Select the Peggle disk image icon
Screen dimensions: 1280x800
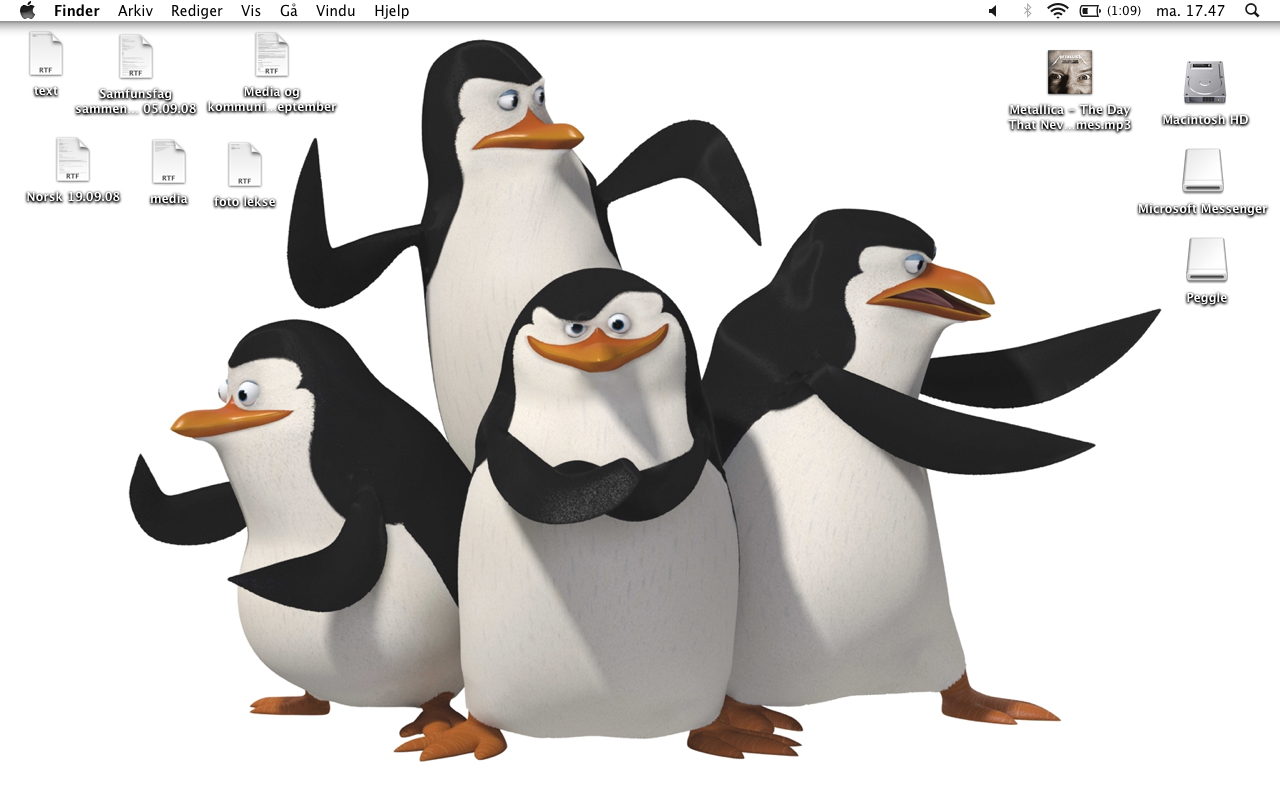click(1206, 260)
